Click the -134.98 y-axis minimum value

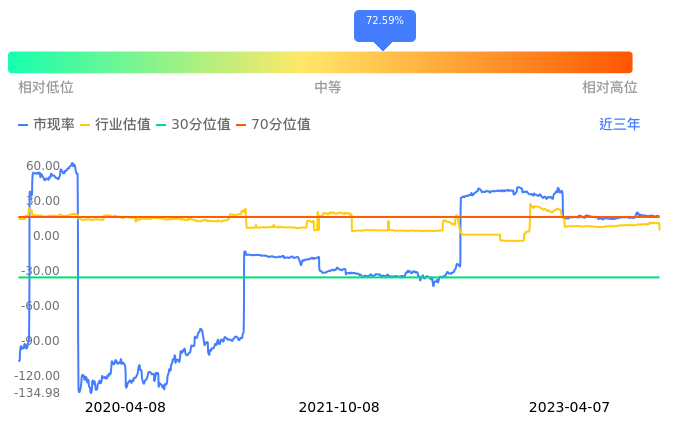pos(37,393)
